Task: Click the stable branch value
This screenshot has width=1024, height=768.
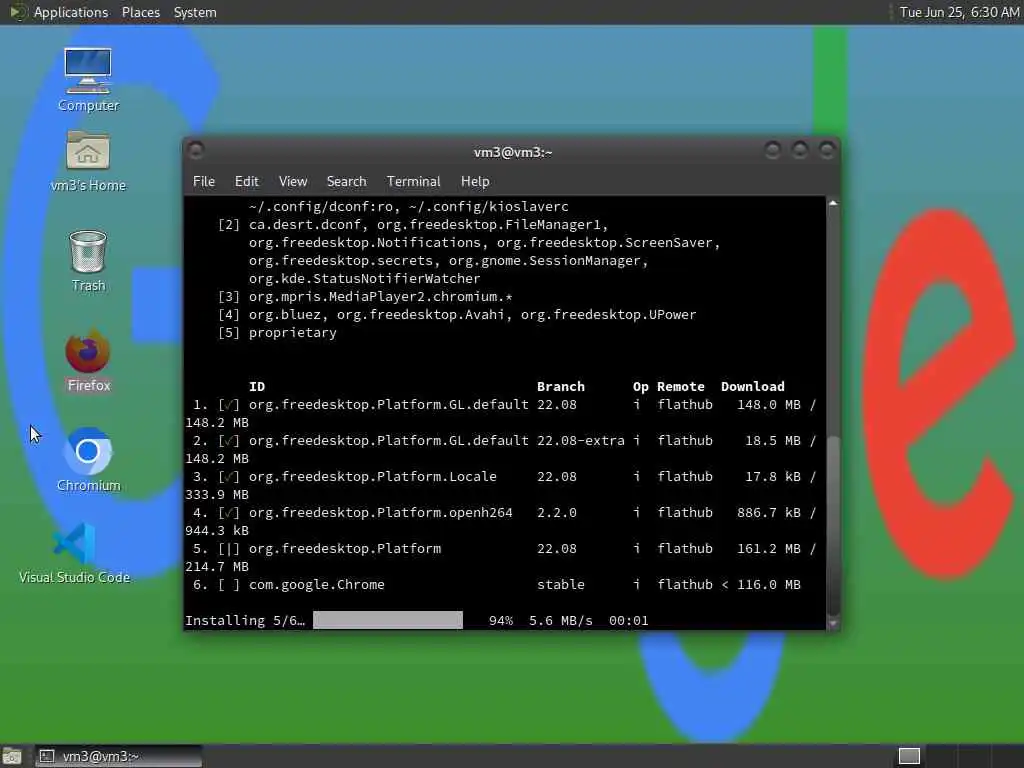Action: pos(560,584)
